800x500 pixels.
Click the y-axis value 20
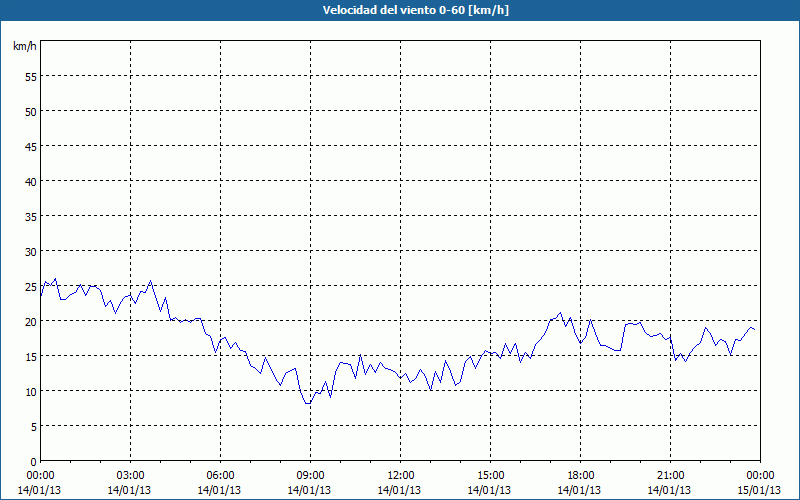click(x=31, y=323)
